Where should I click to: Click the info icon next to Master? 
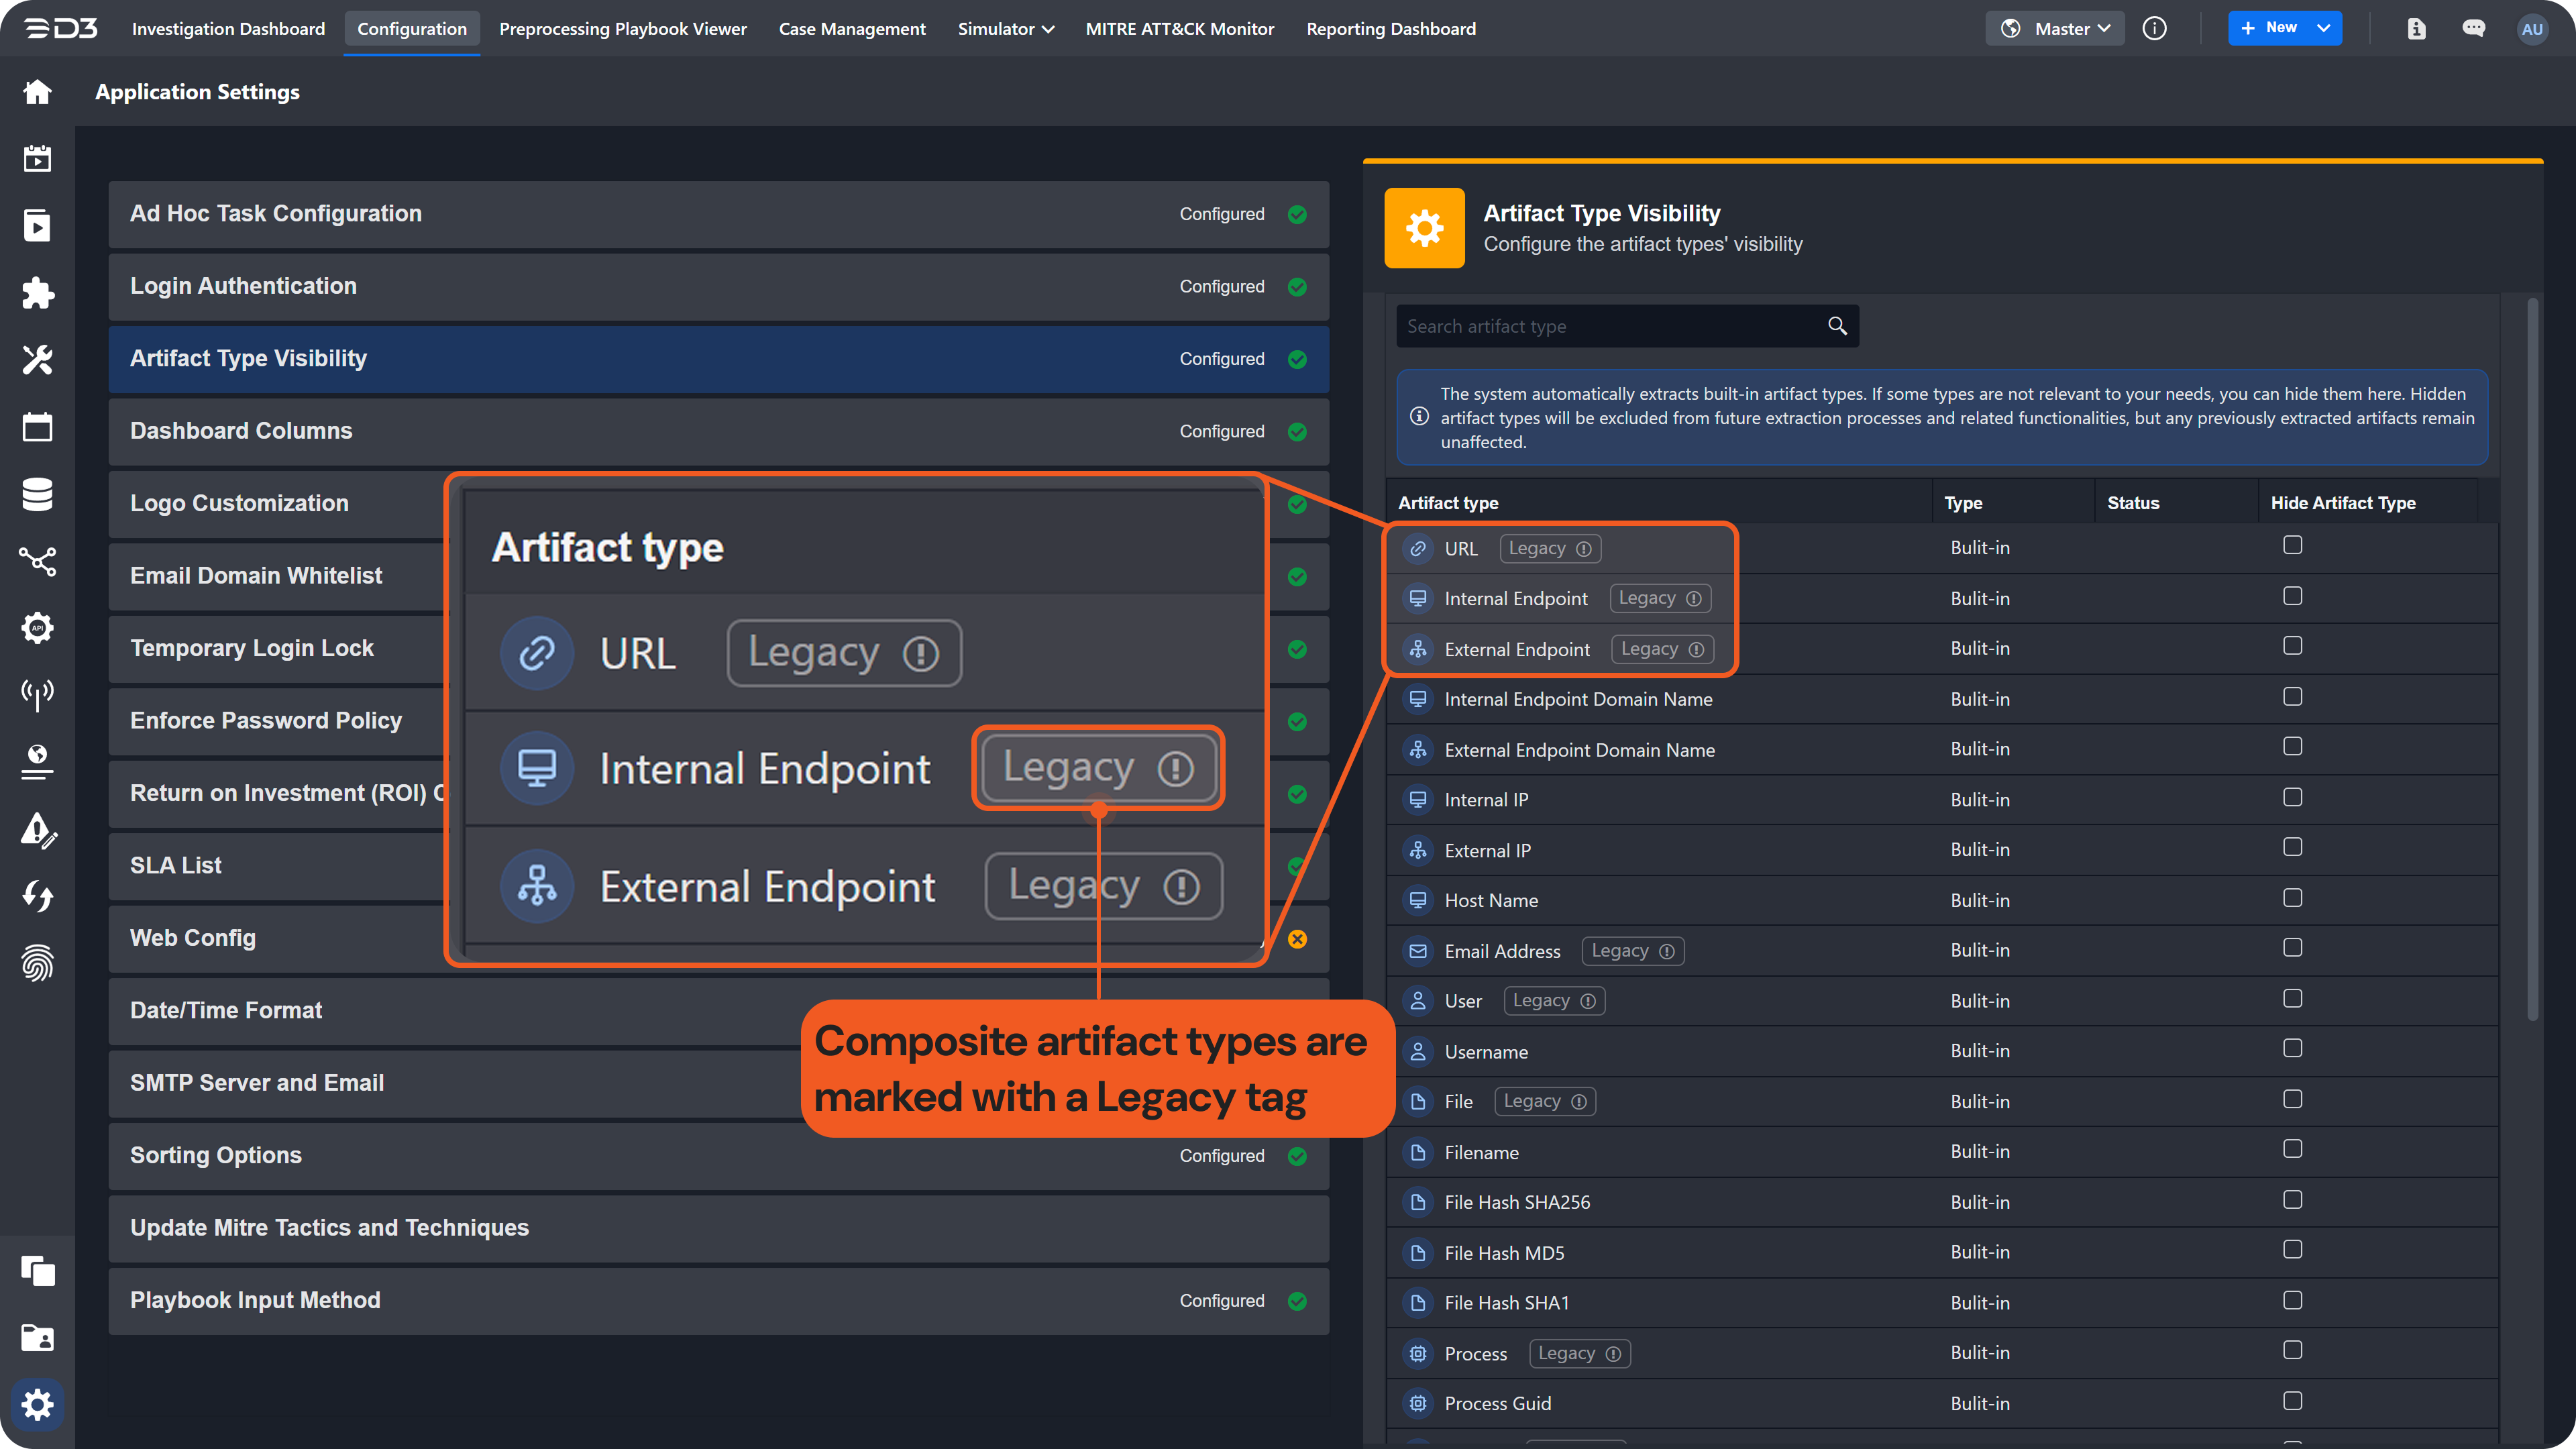click(2155, 29)
